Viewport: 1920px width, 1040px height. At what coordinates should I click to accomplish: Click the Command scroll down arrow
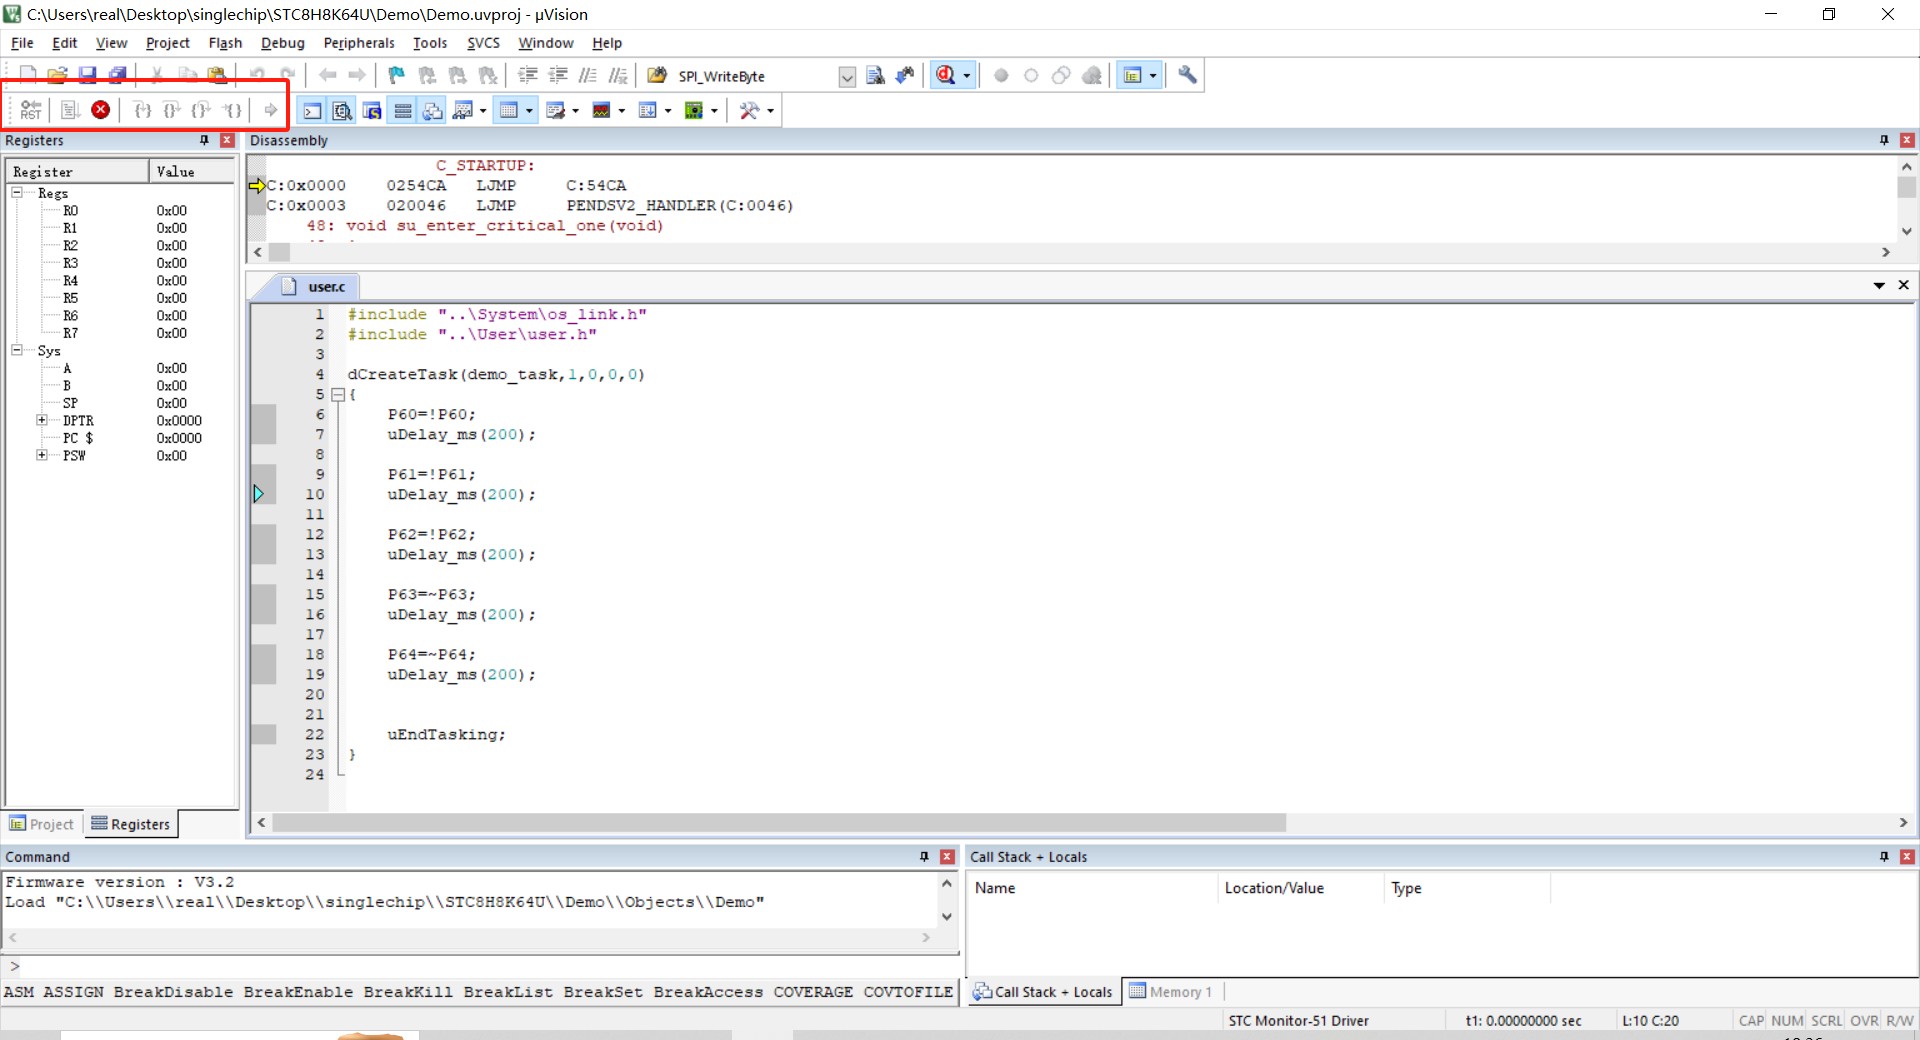coord(946,917)
